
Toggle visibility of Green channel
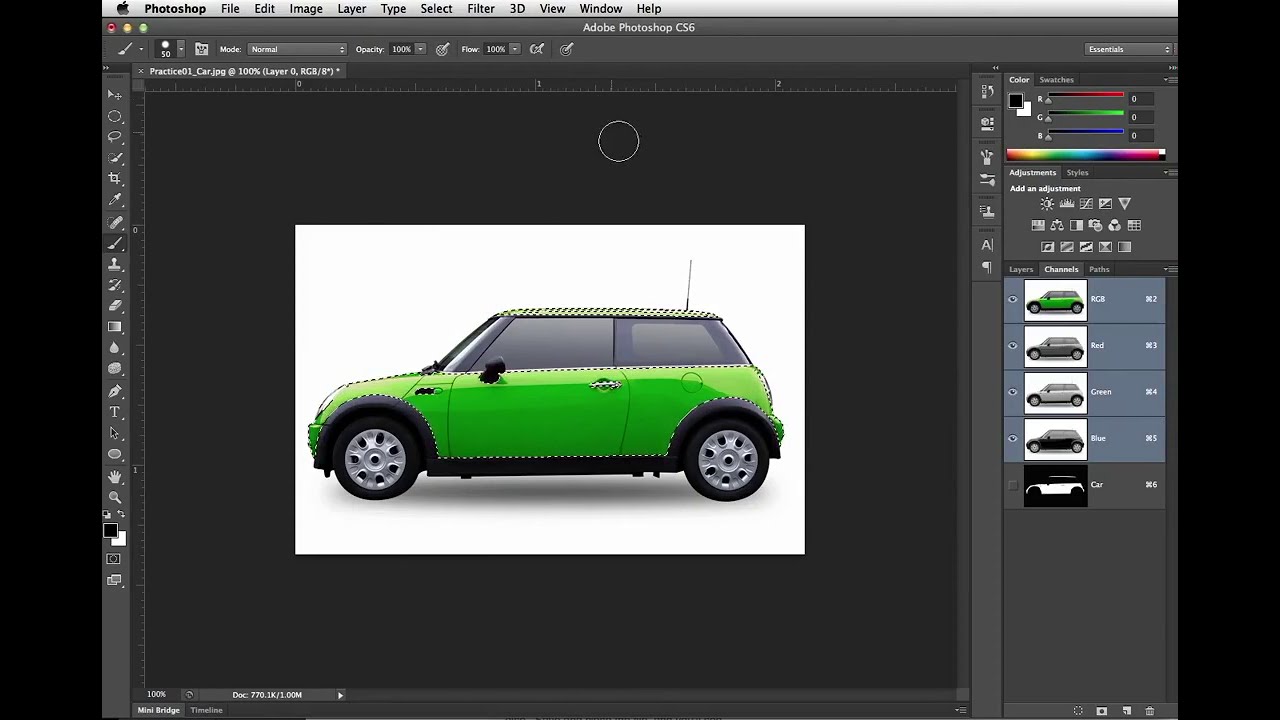point(1013,392)
